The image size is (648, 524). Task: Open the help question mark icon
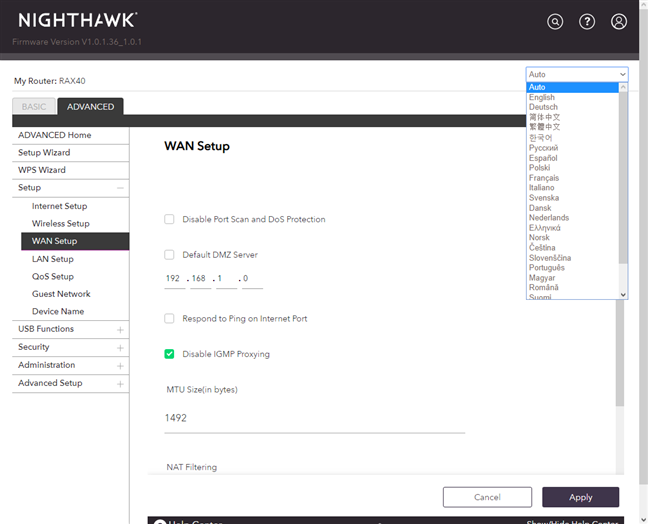pyautogui.click(x=587, y=21)
